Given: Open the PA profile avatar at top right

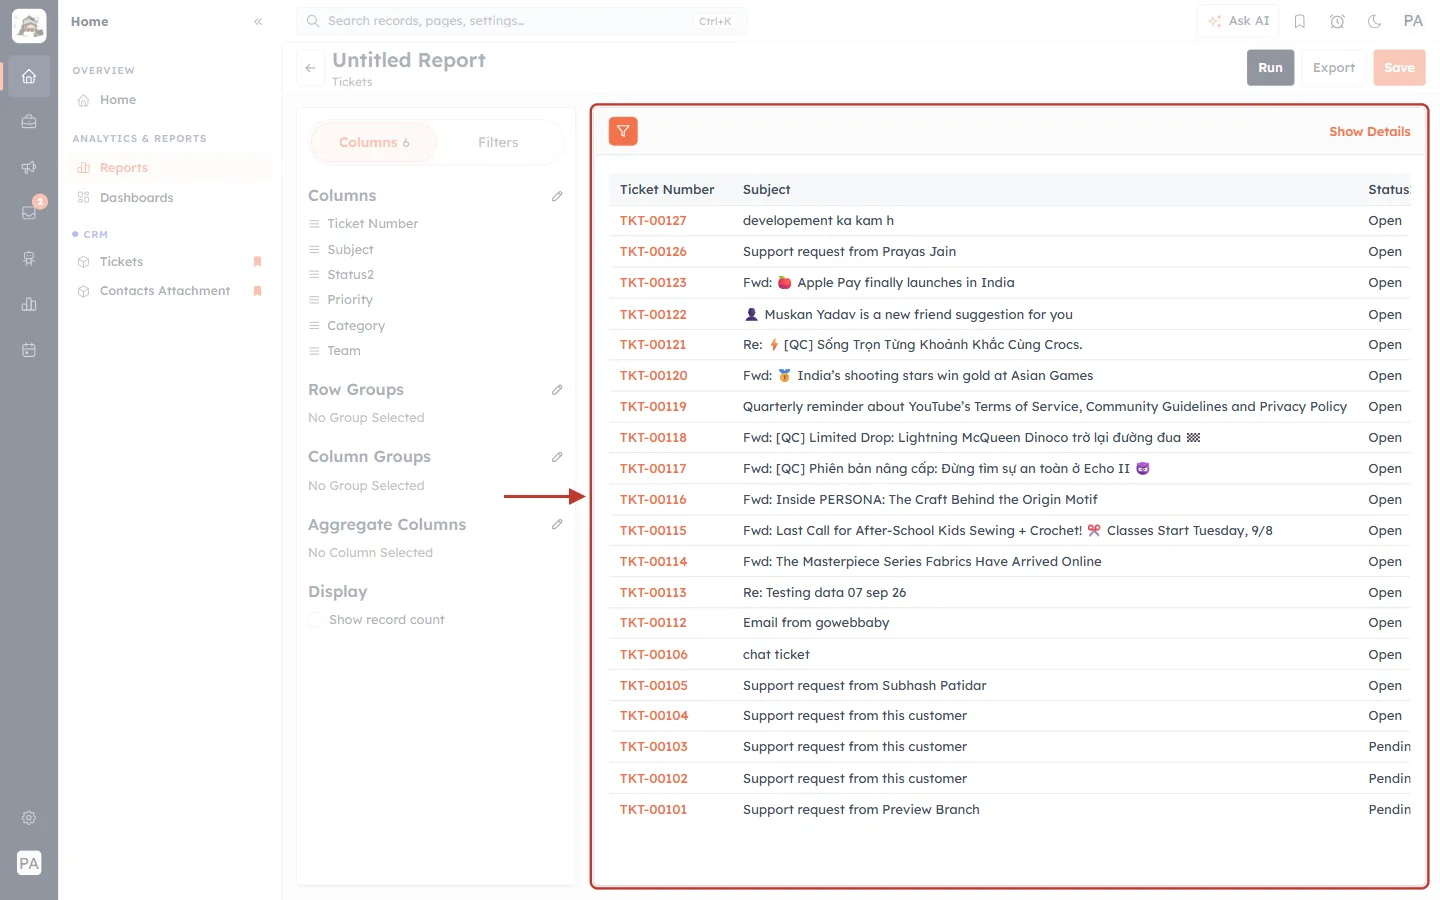Looking at the screenshot, I should click(1413, 21).
